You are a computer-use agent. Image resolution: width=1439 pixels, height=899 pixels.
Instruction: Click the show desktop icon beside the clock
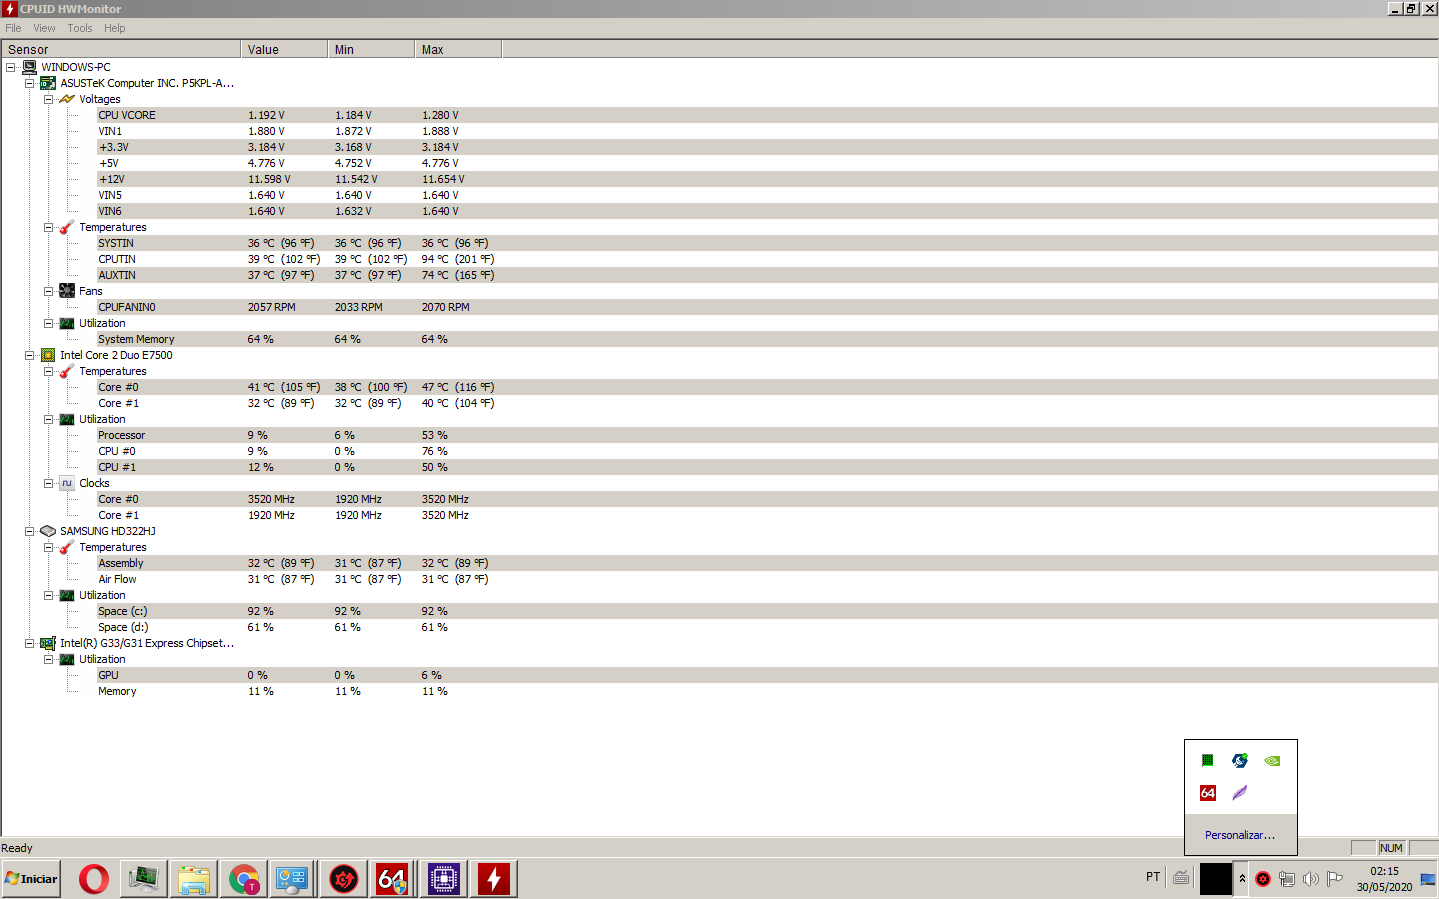(x=1428, y=879)
